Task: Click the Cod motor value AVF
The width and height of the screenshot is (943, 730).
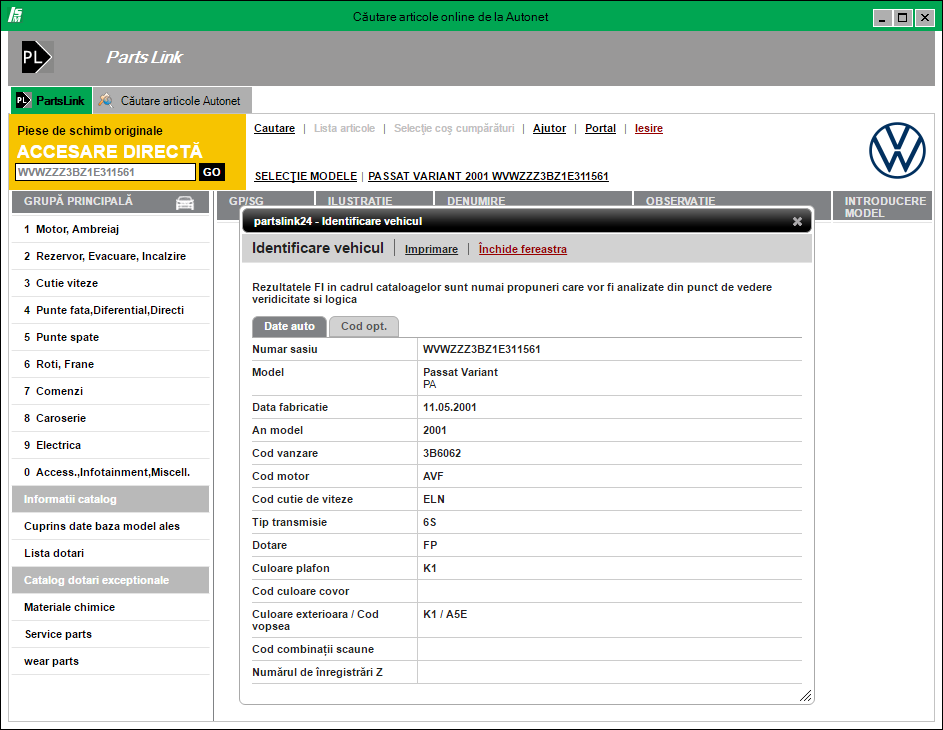Action: point(433,476)
